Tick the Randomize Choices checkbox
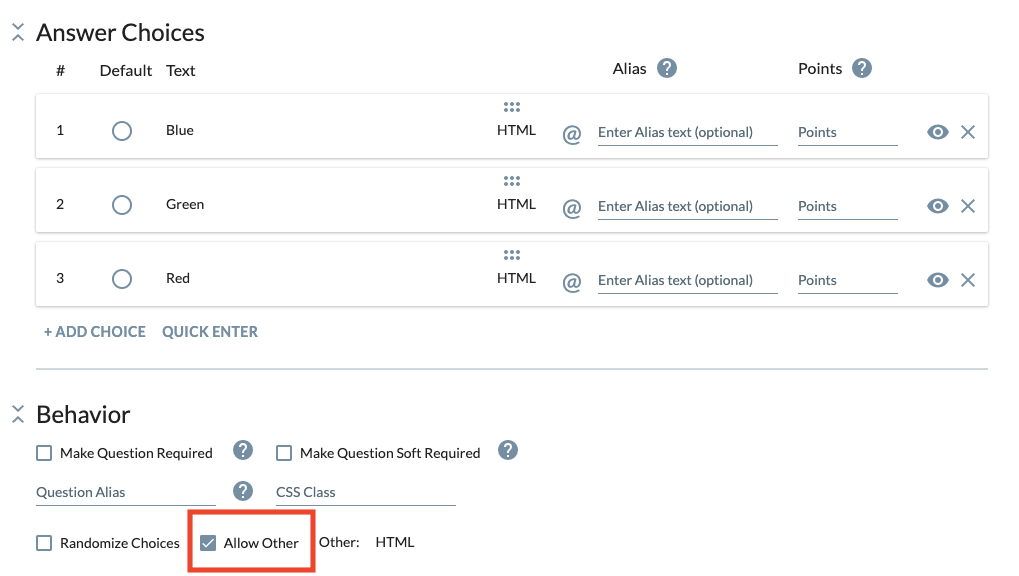The width and height of the screenshot is (1019, 576). 44,543
